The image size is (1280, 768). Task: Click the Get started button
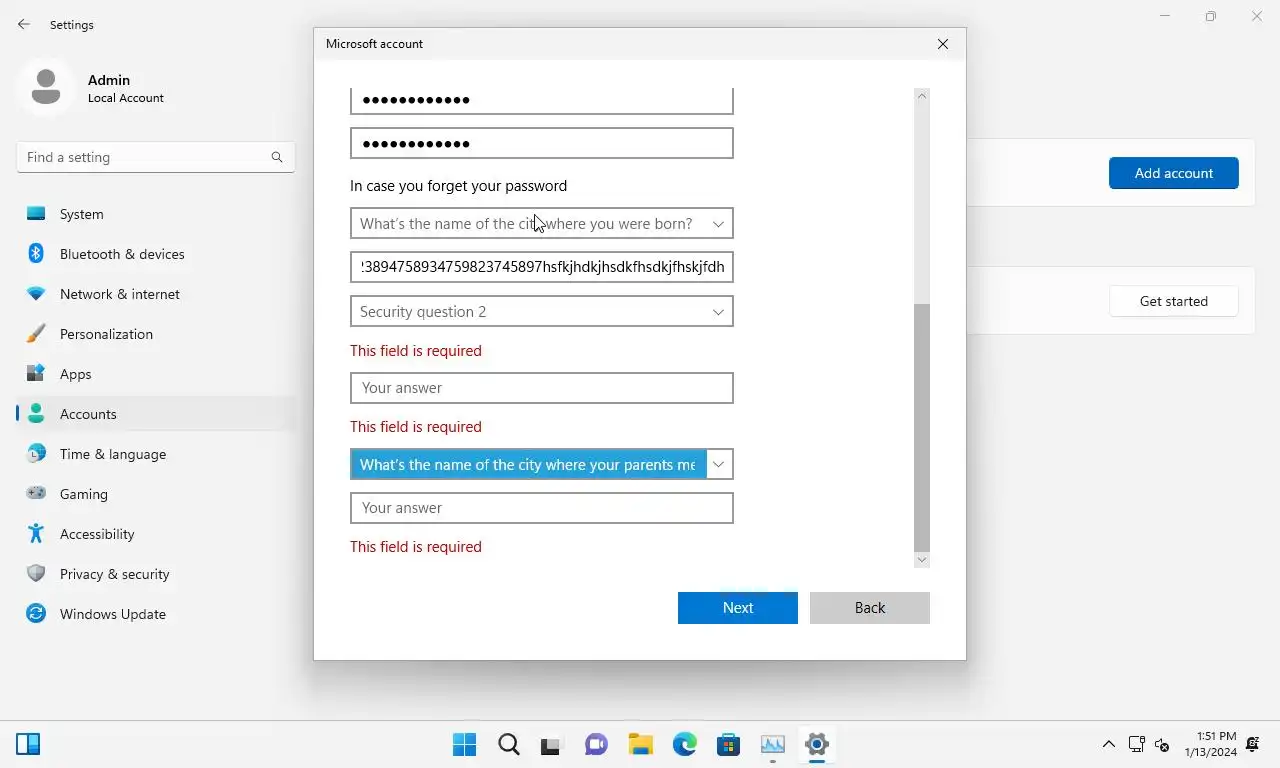[1174, 301]
